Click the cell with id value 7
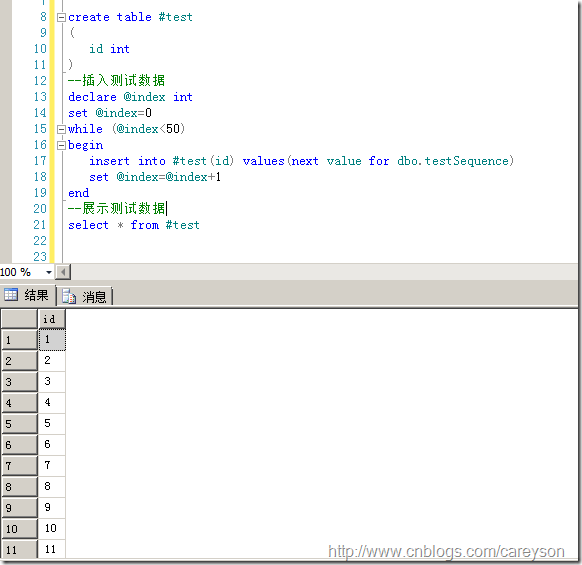The height and width of the screenshot is (565, 582). coord(52,465)
